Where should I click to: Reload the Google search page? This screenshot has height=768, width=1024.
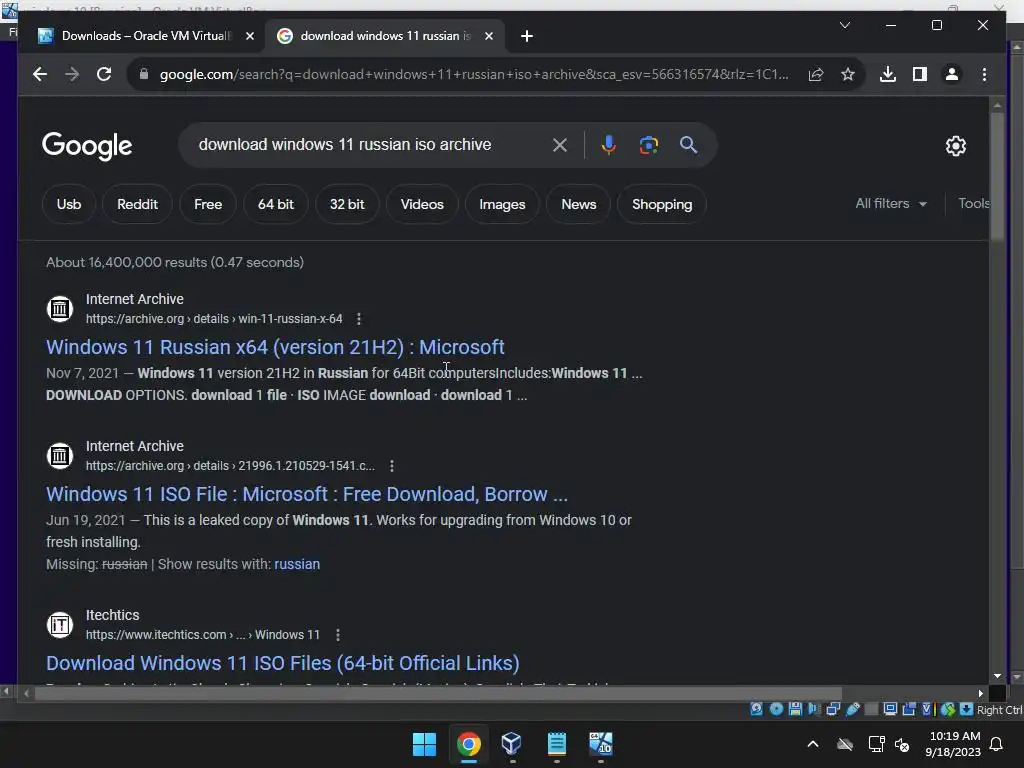coord(104,74)
